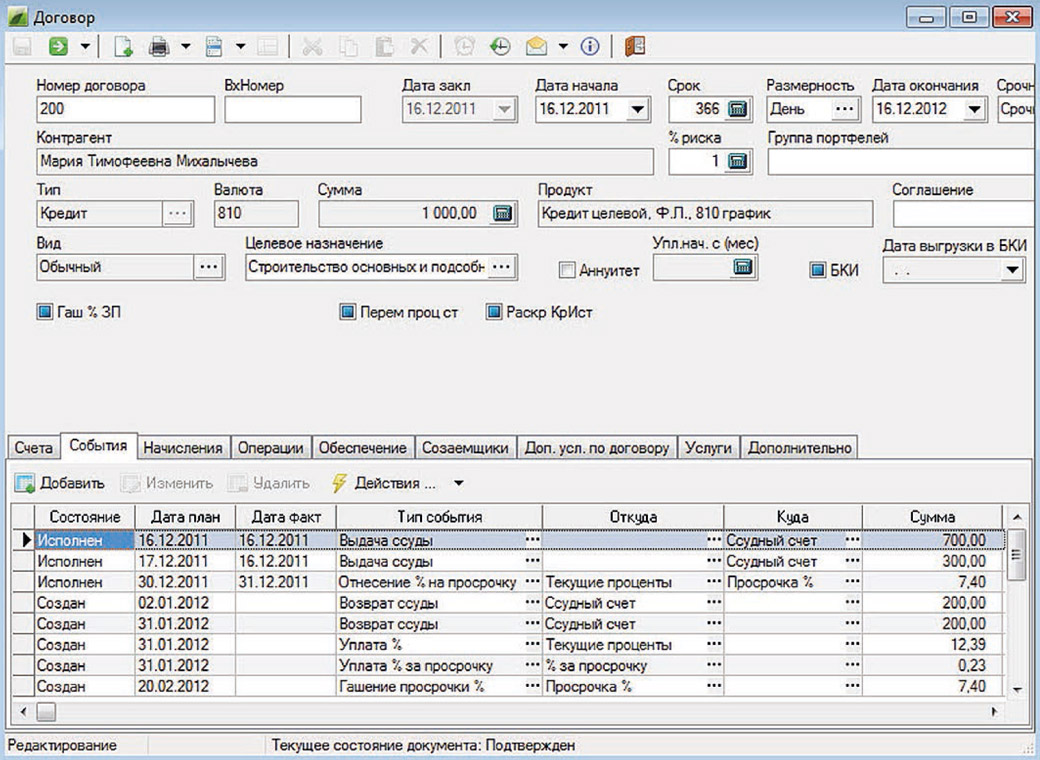Screen dimensions: 1040x760
Task: Toggle the БКИ checkbox
Action: click(818, 271)
